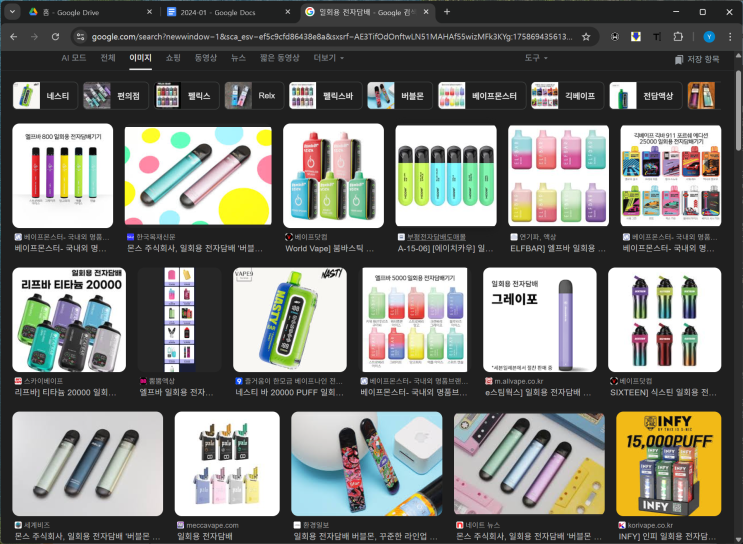Open the tab search dropdown arrow
This screenshot has width=743, height=544.
13,12
